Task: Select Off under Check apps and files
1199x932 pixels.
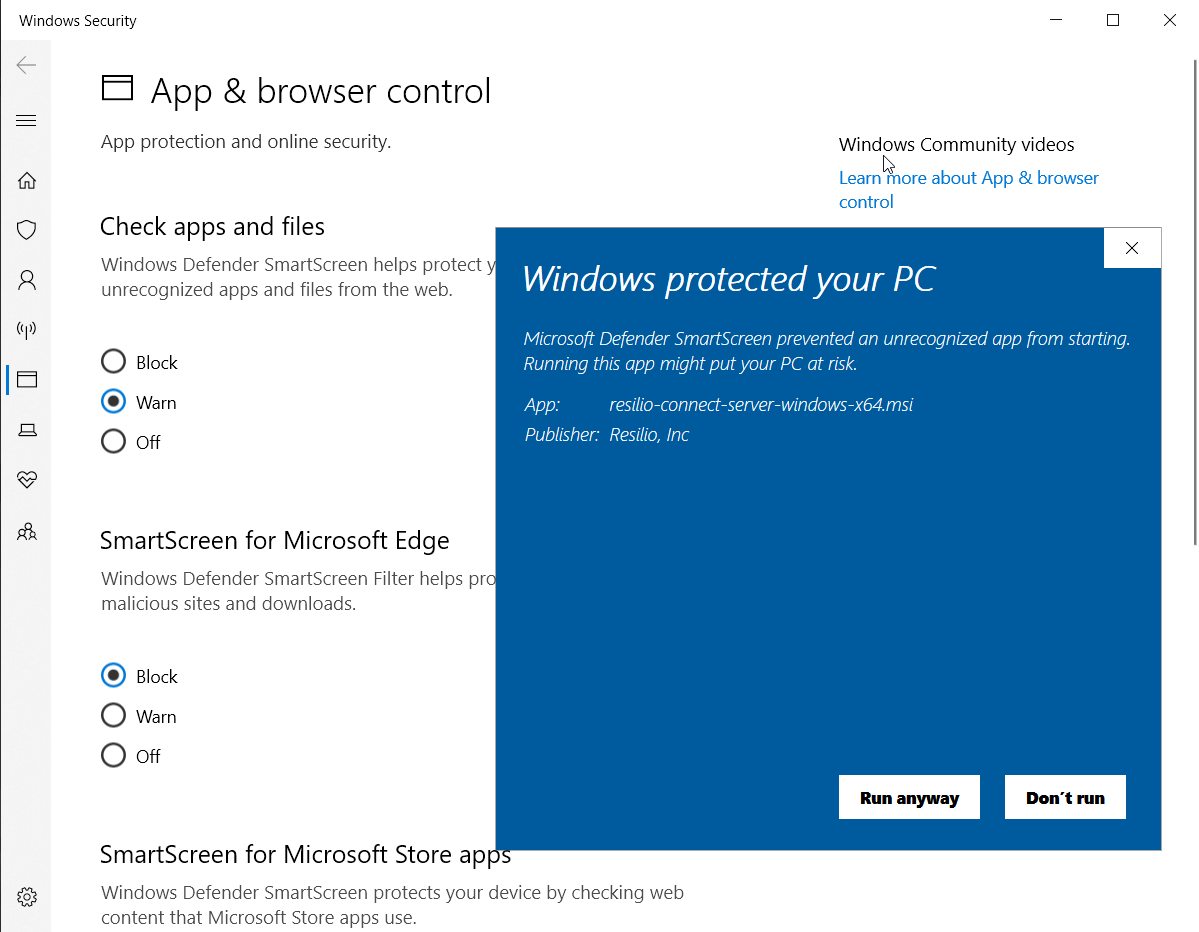Action: [x=114, y=442]
